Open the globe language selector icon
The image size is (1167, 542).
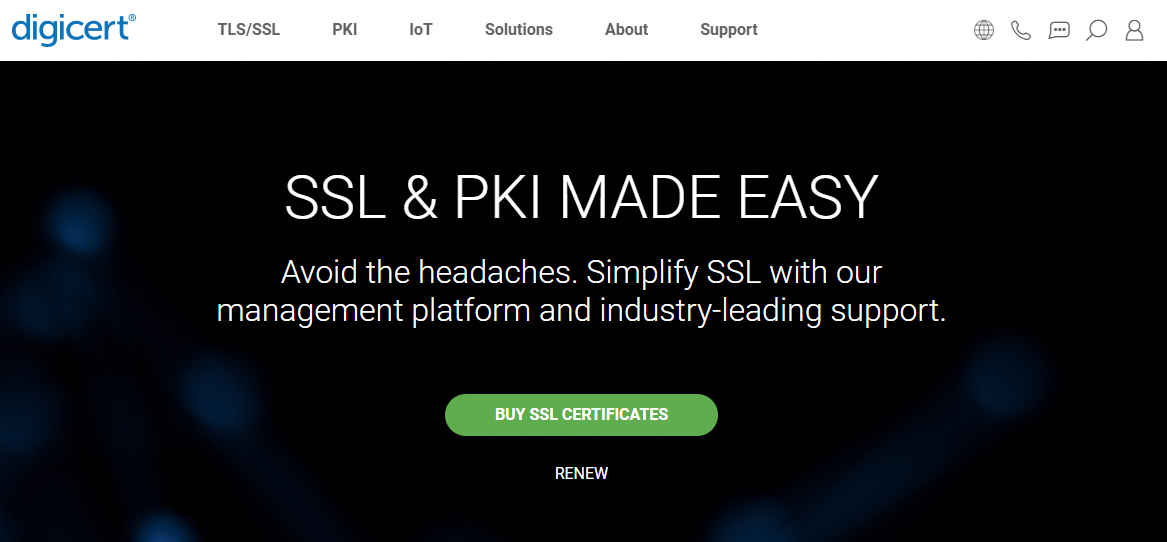click(984, 30)
